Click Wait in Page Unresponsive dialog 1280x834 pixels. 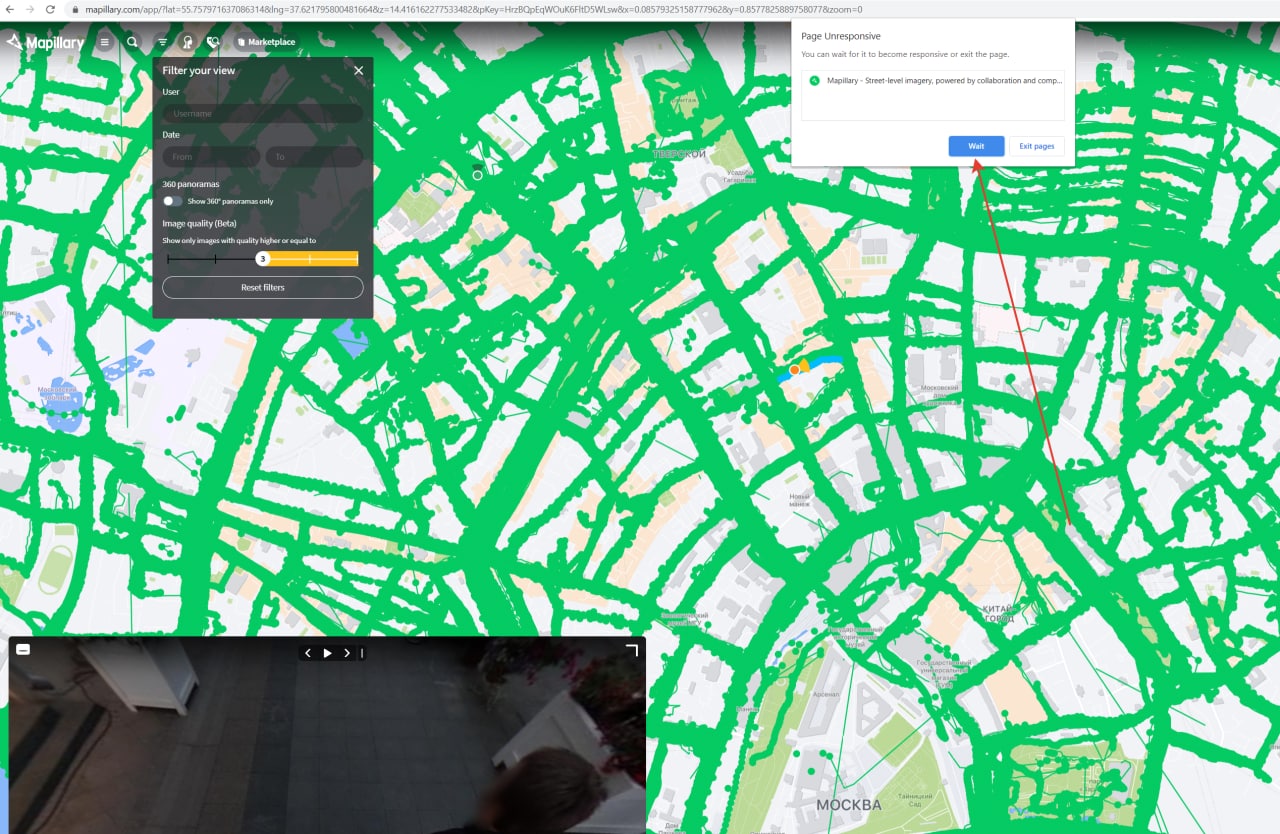coord(976,146)
